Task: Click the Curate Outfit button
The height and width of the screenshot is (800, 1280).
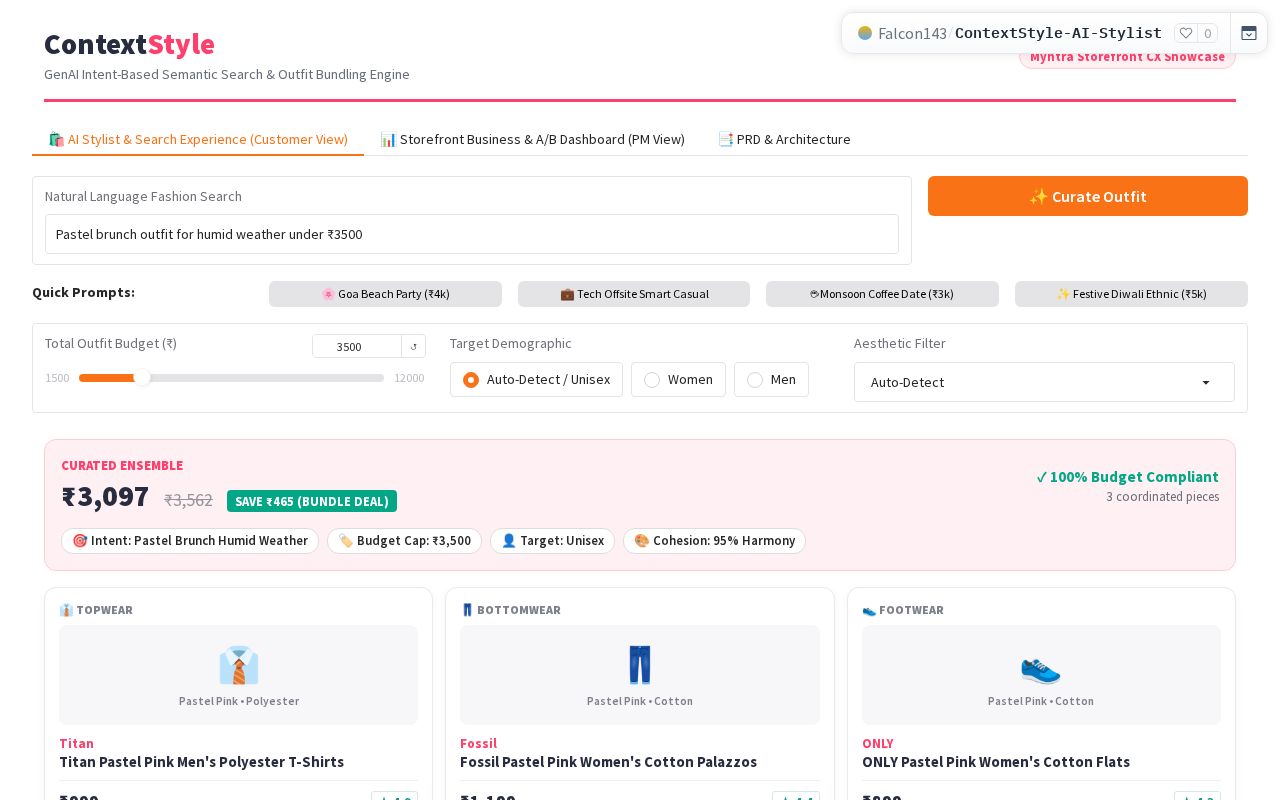Action: click(x=1088, y=196)
